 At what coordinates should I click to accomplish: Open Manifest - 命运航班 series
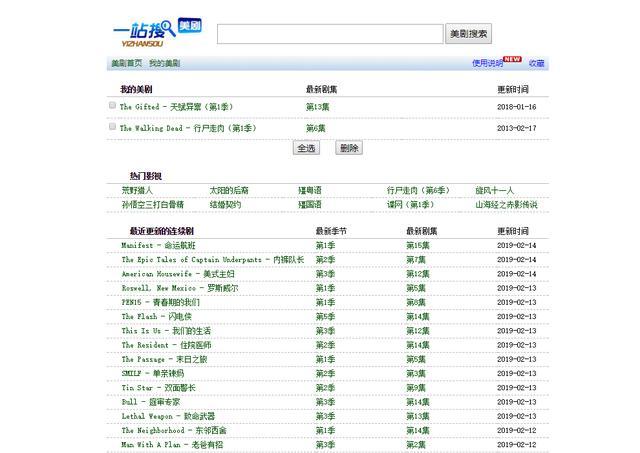click(158, 245)
